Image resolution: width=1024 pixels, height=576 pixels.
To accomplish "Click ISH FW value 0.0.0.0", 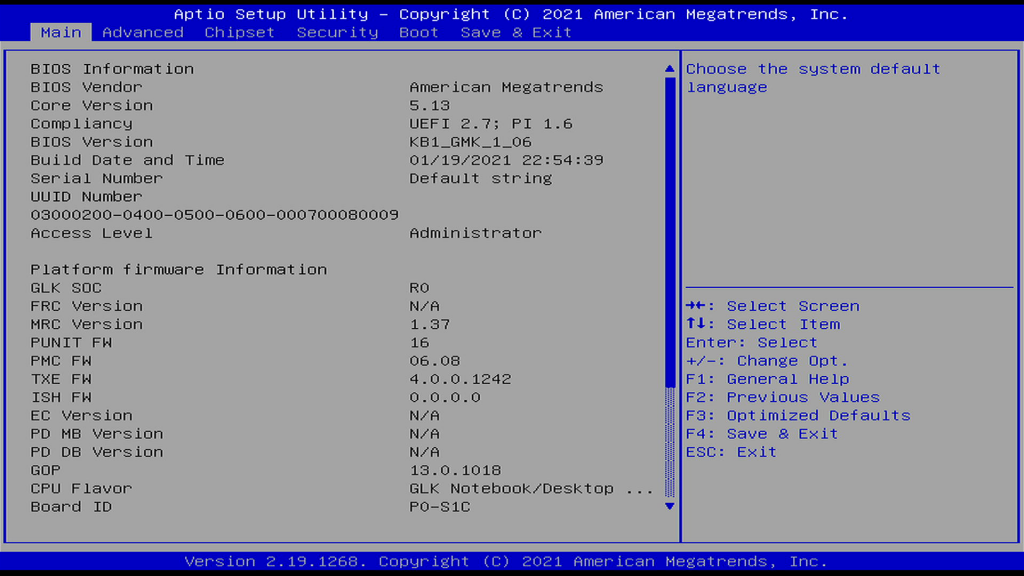I will point(445,398).
